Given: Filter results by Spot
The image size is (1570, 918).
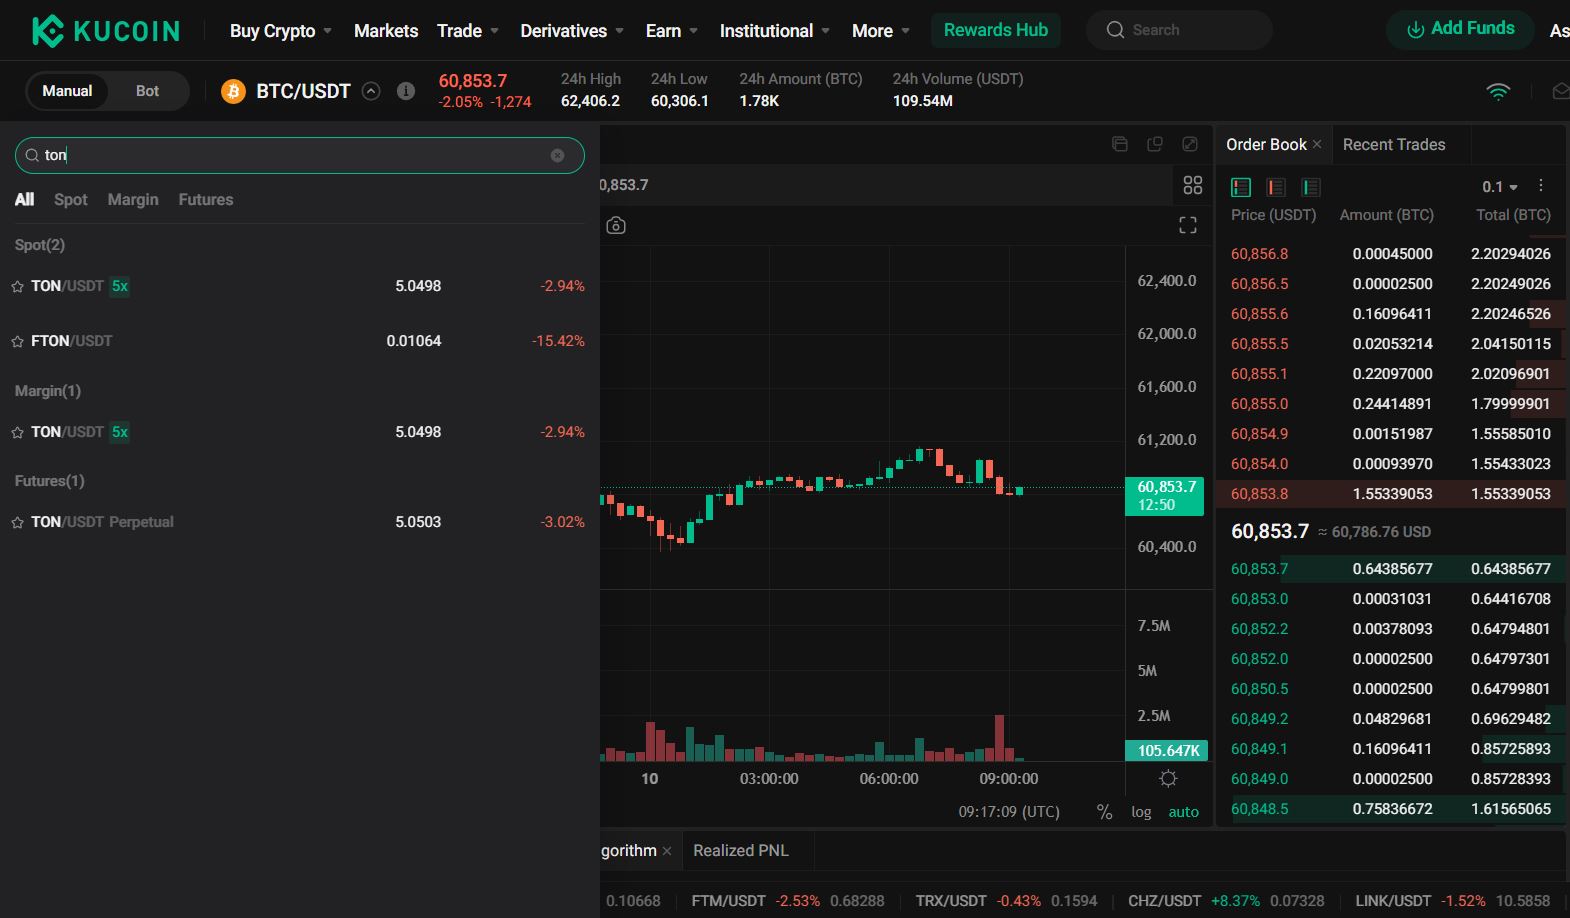Looking at the screenshot, I should click(71, 200).
